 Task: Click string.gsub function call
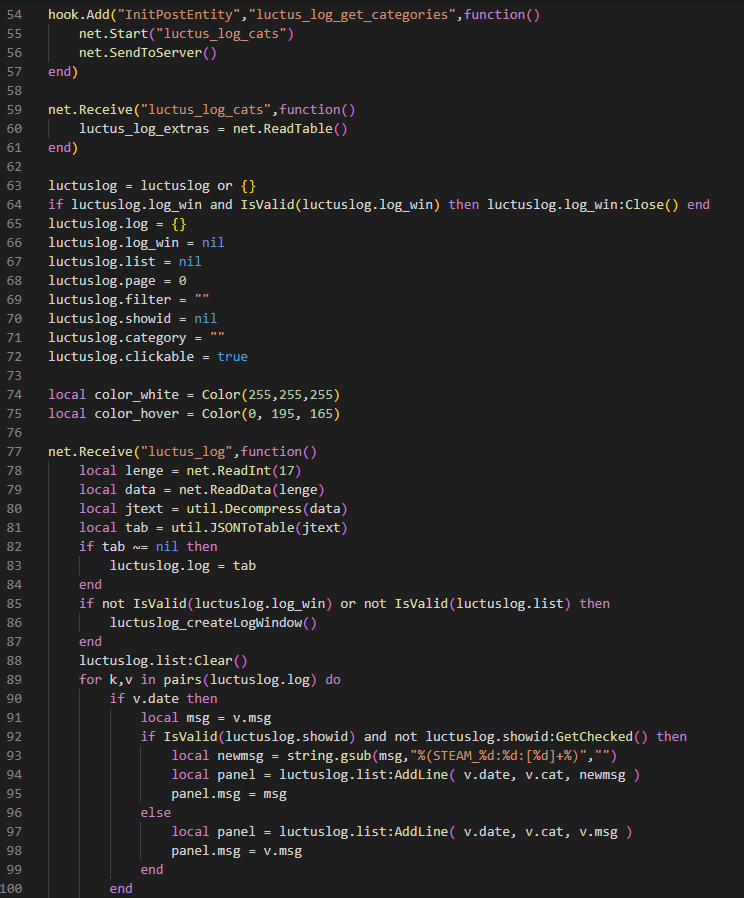[x=329, y=756]
